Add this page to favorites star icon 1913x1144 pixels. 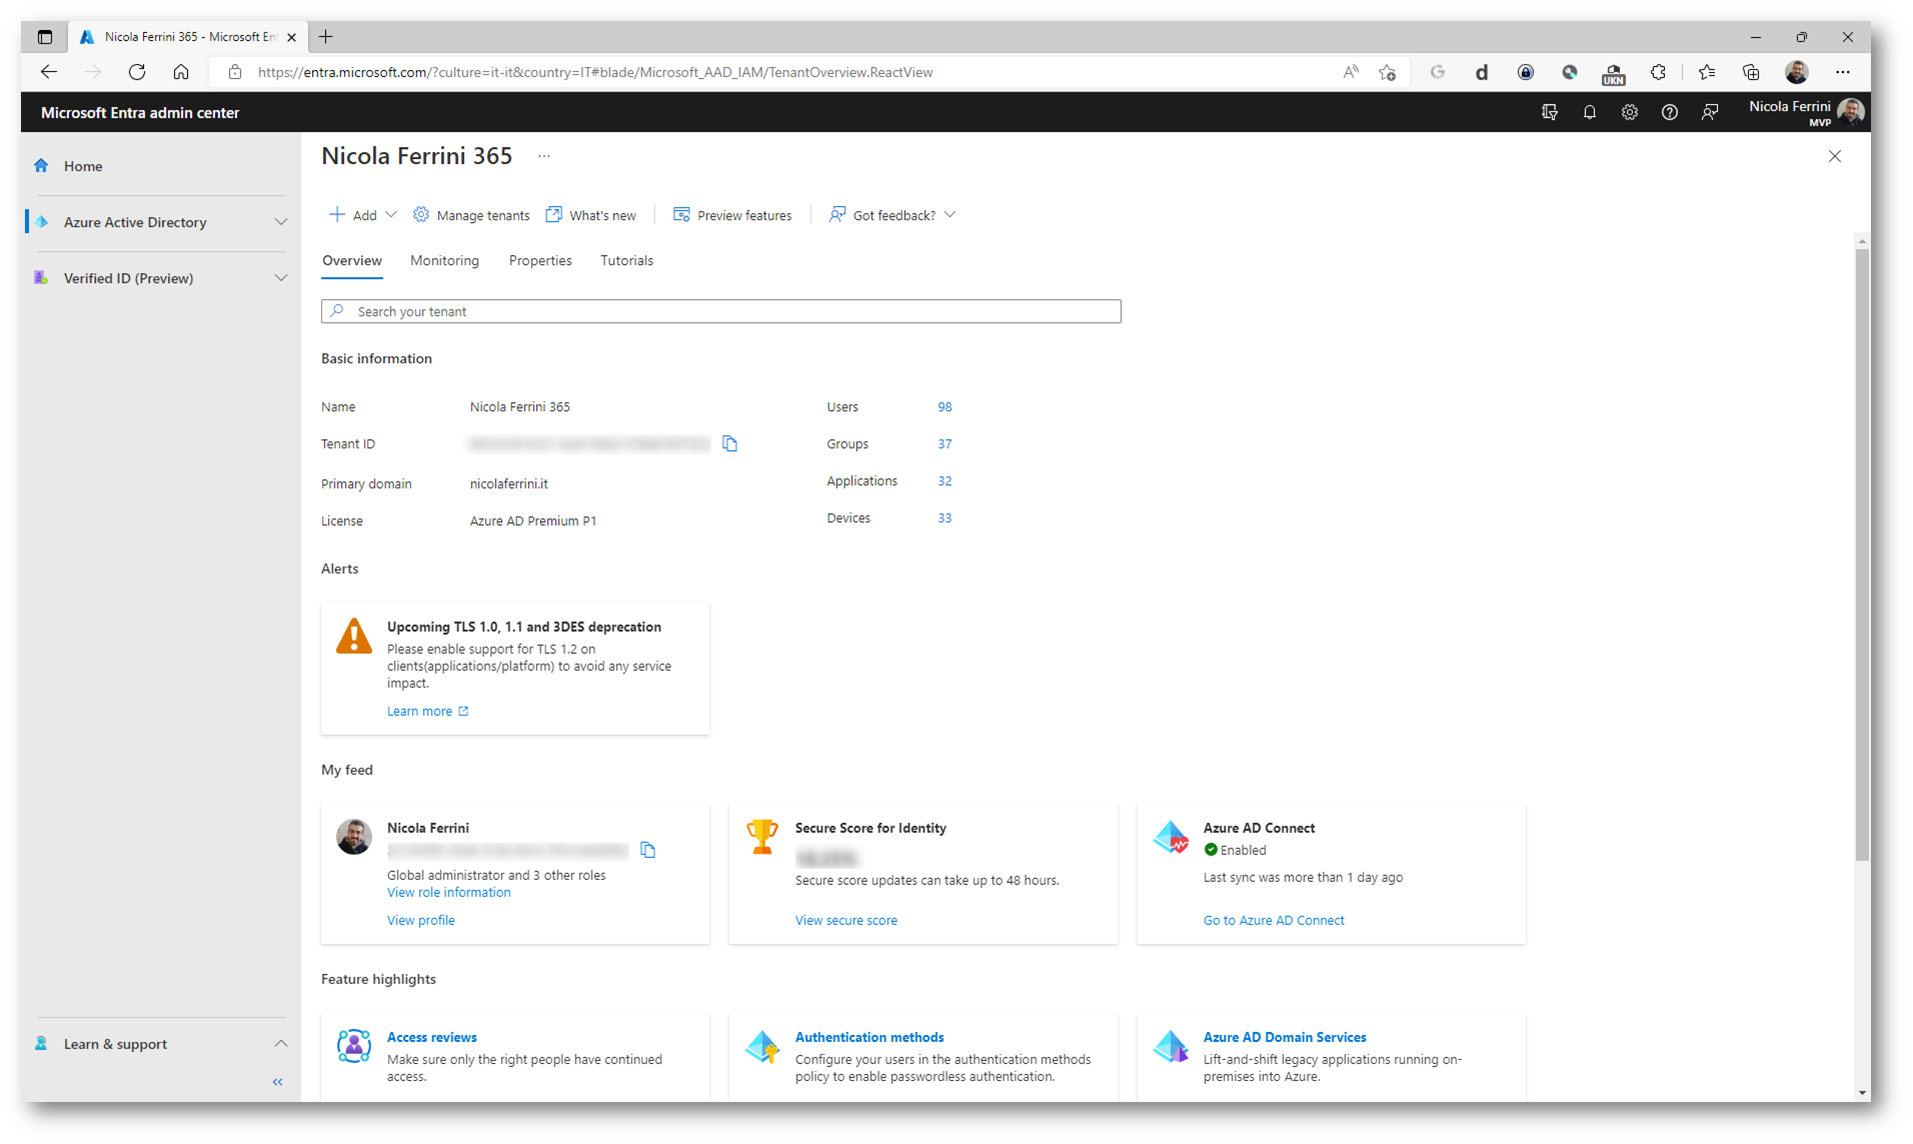tap(1387, 72)
